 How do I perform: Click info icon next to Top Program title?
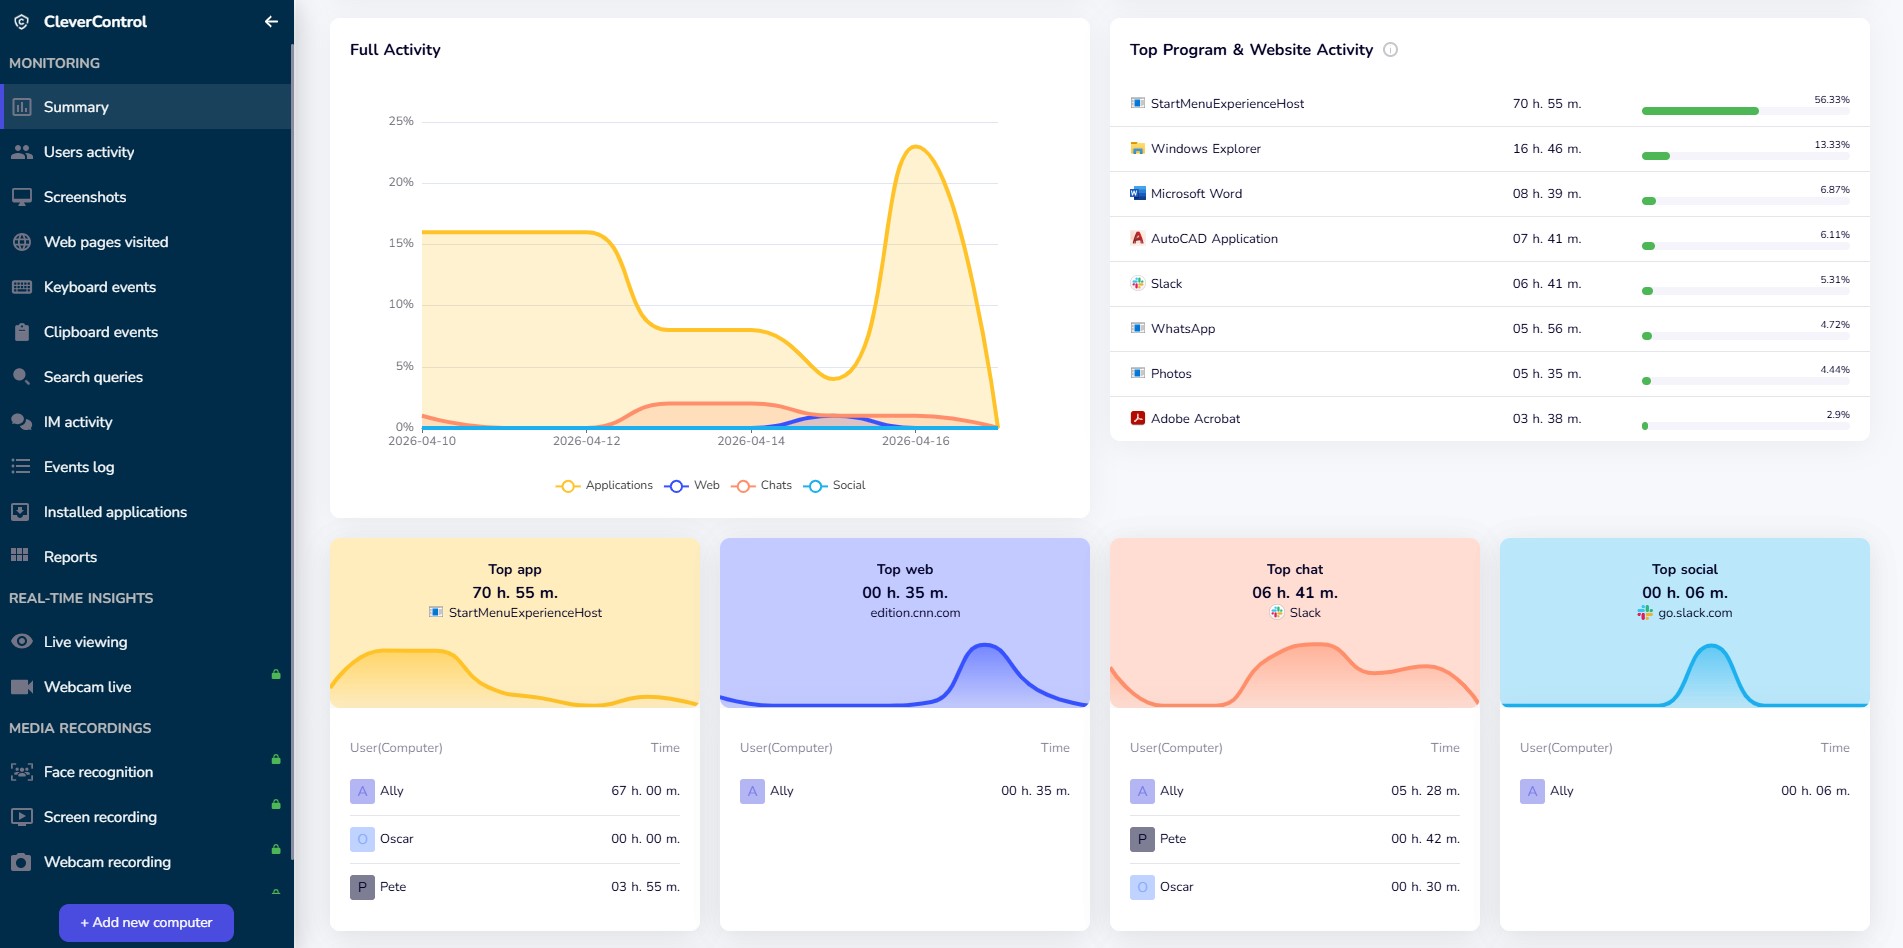click(x=1390, y=49)
